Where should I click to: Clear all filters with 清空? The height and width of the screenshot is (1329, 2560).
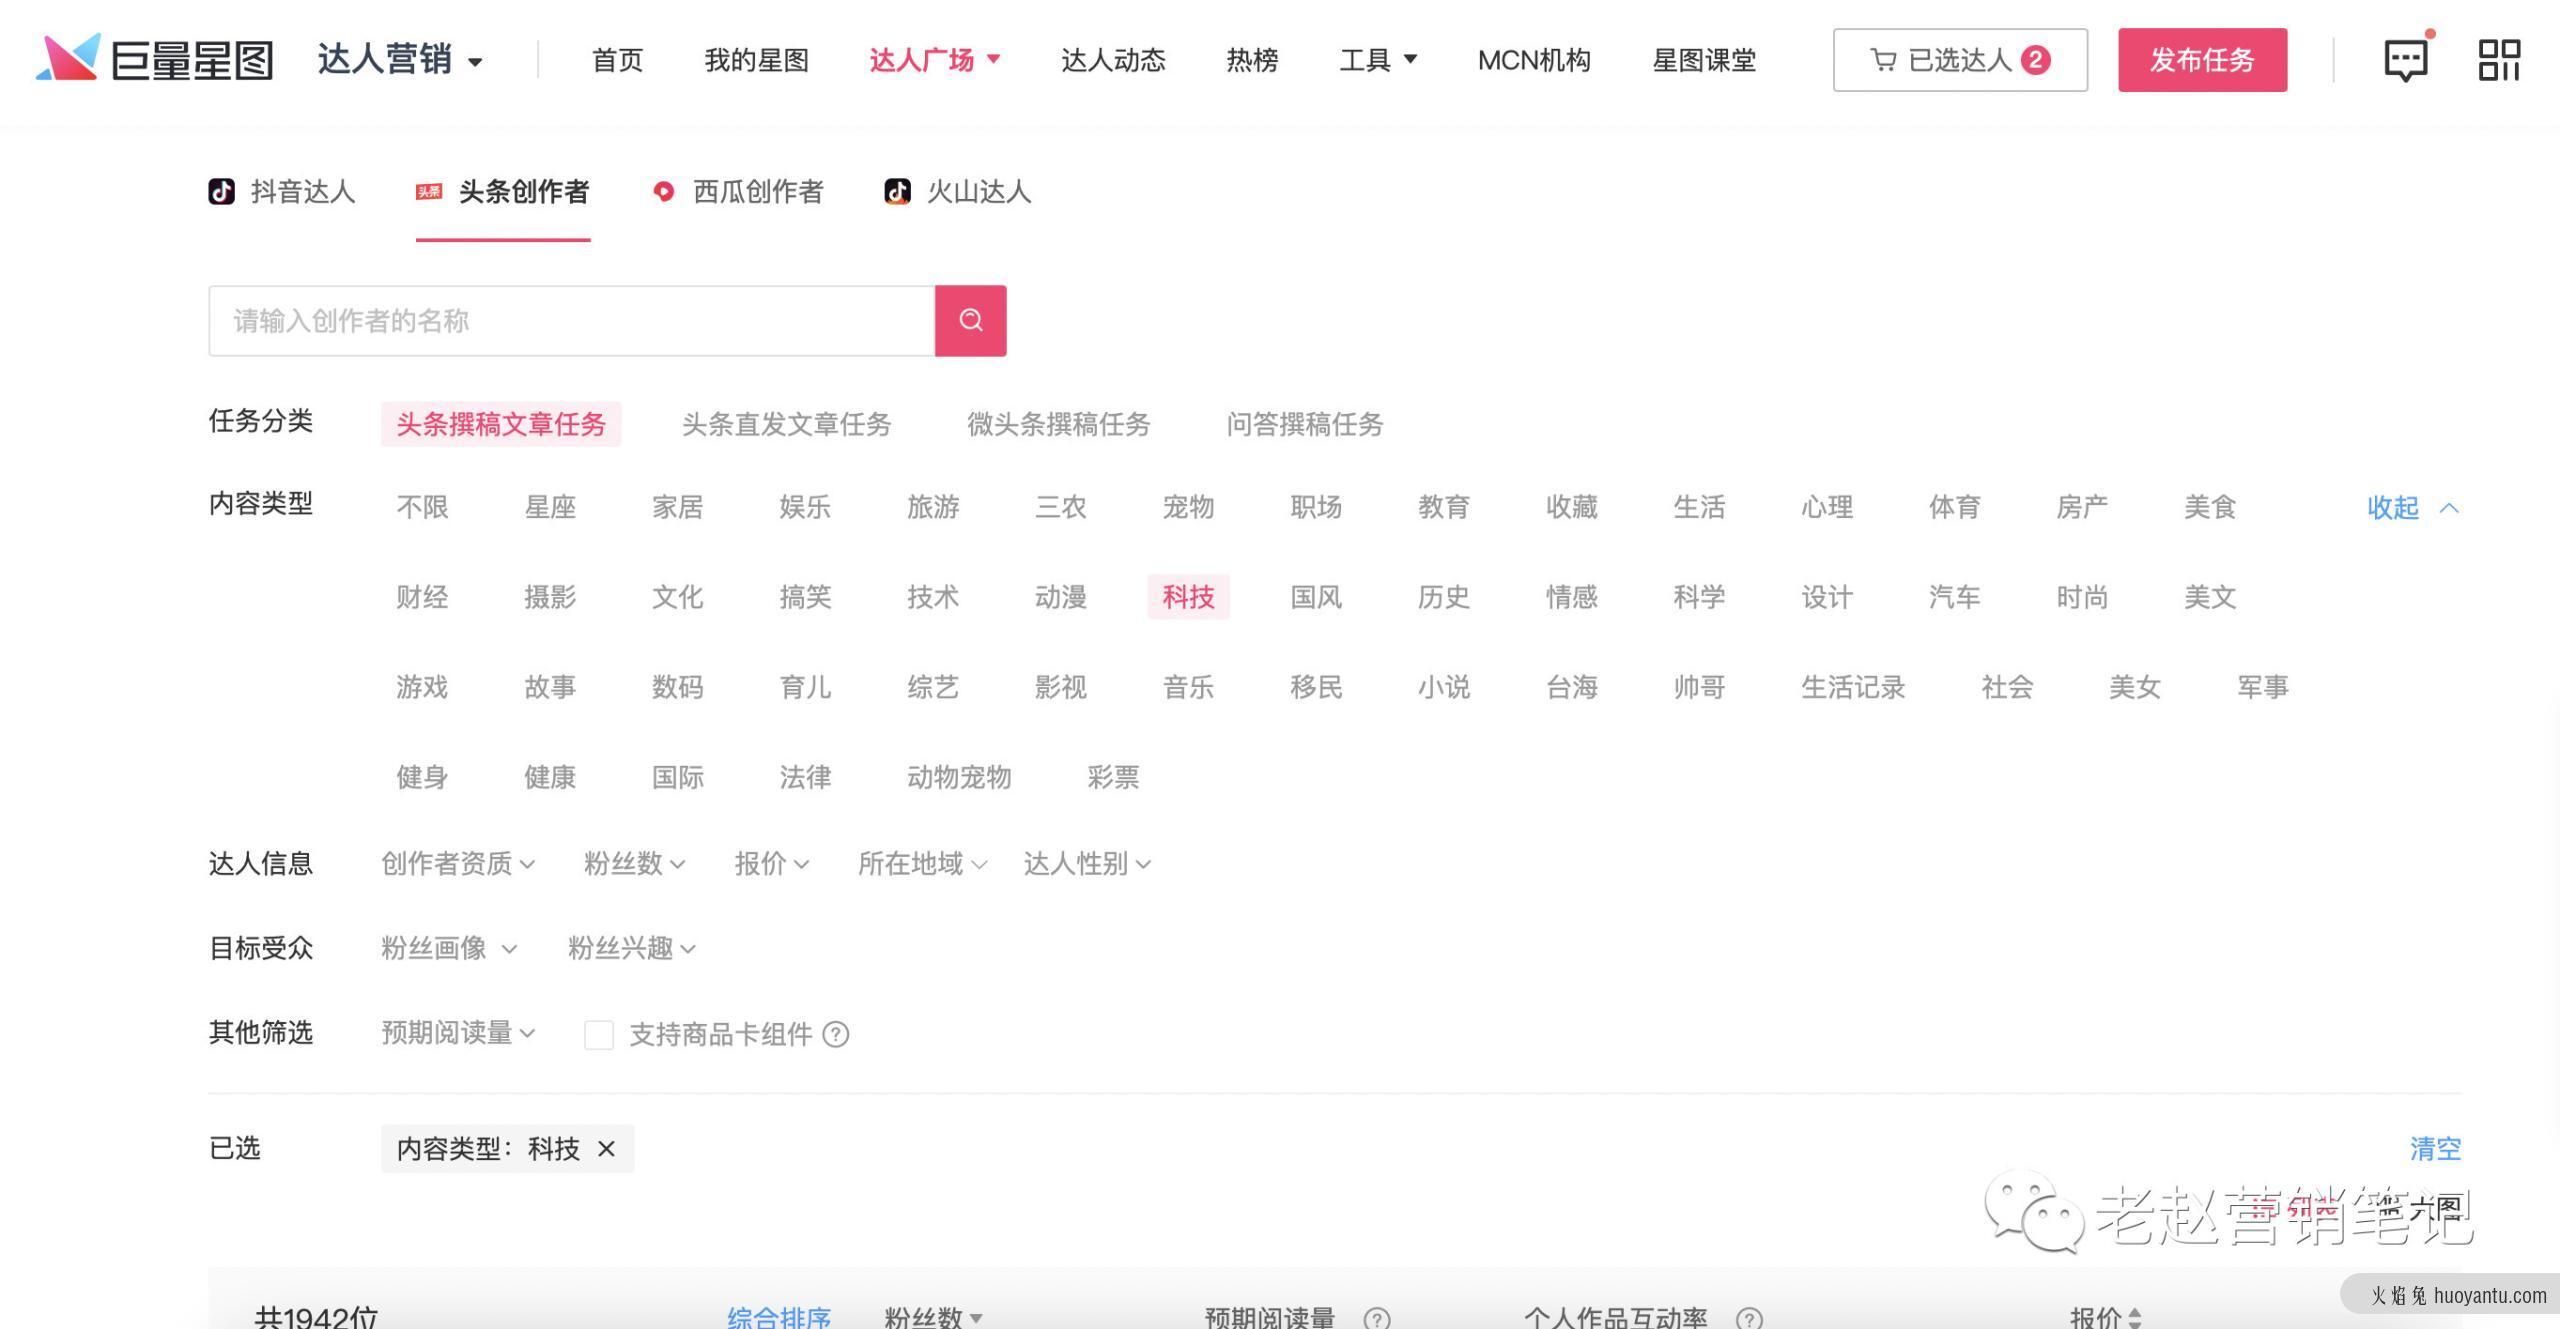2435,1148
